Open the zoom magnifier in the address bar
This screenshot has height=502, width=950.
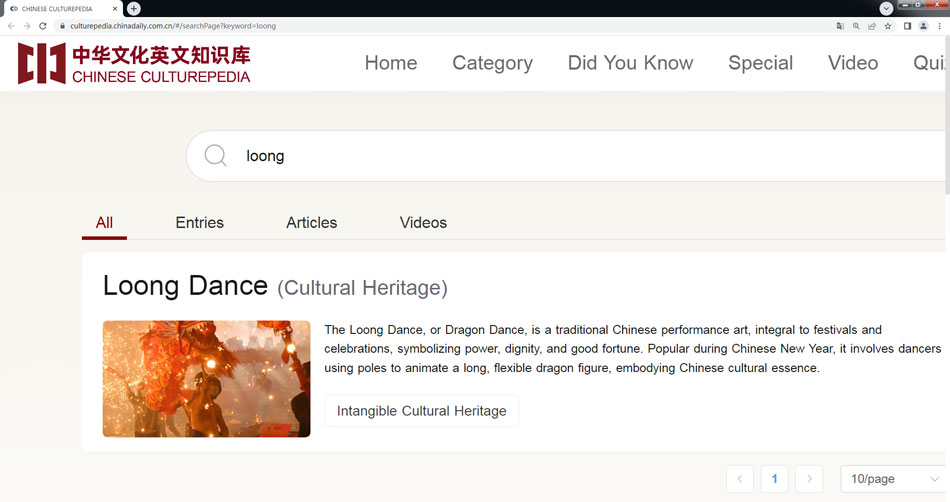point(856,26)
